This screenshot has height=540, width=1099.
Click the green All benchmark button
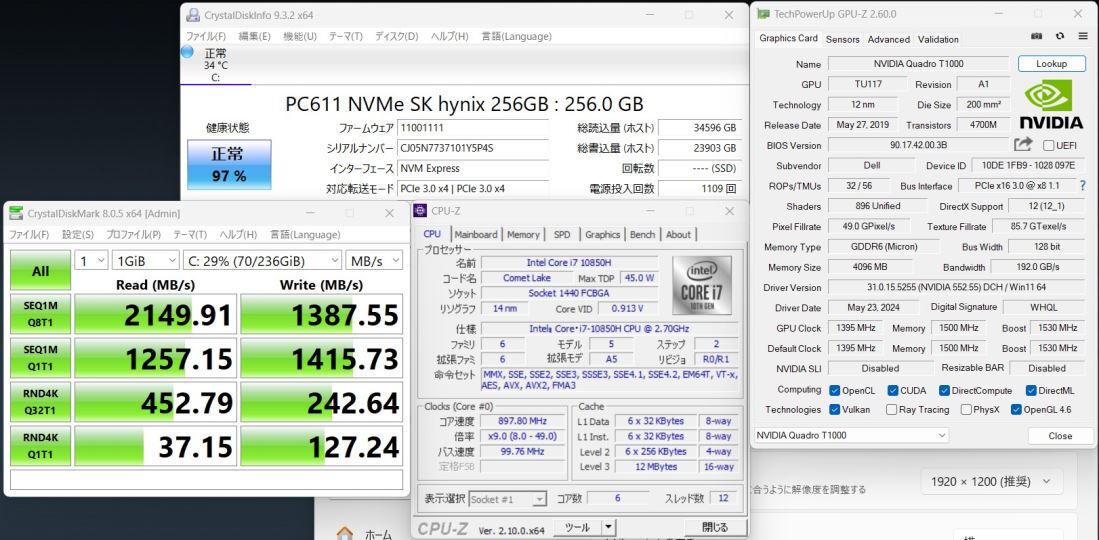[x=41, y=271]
